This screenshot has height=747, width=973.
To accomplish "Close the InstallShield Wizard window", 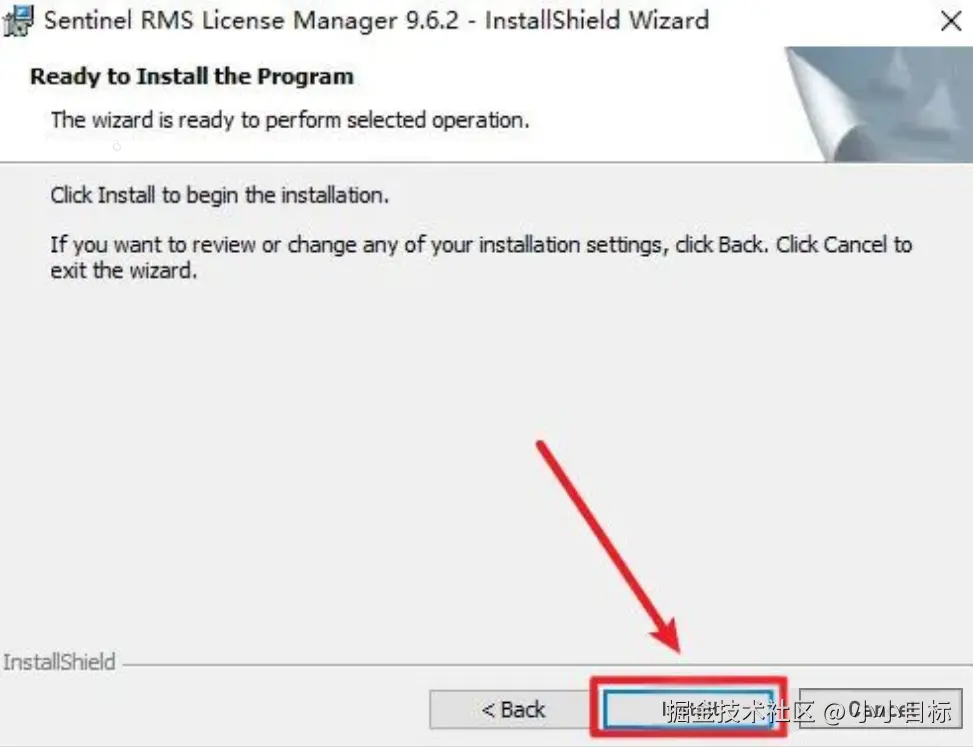I will click(950, 21).
